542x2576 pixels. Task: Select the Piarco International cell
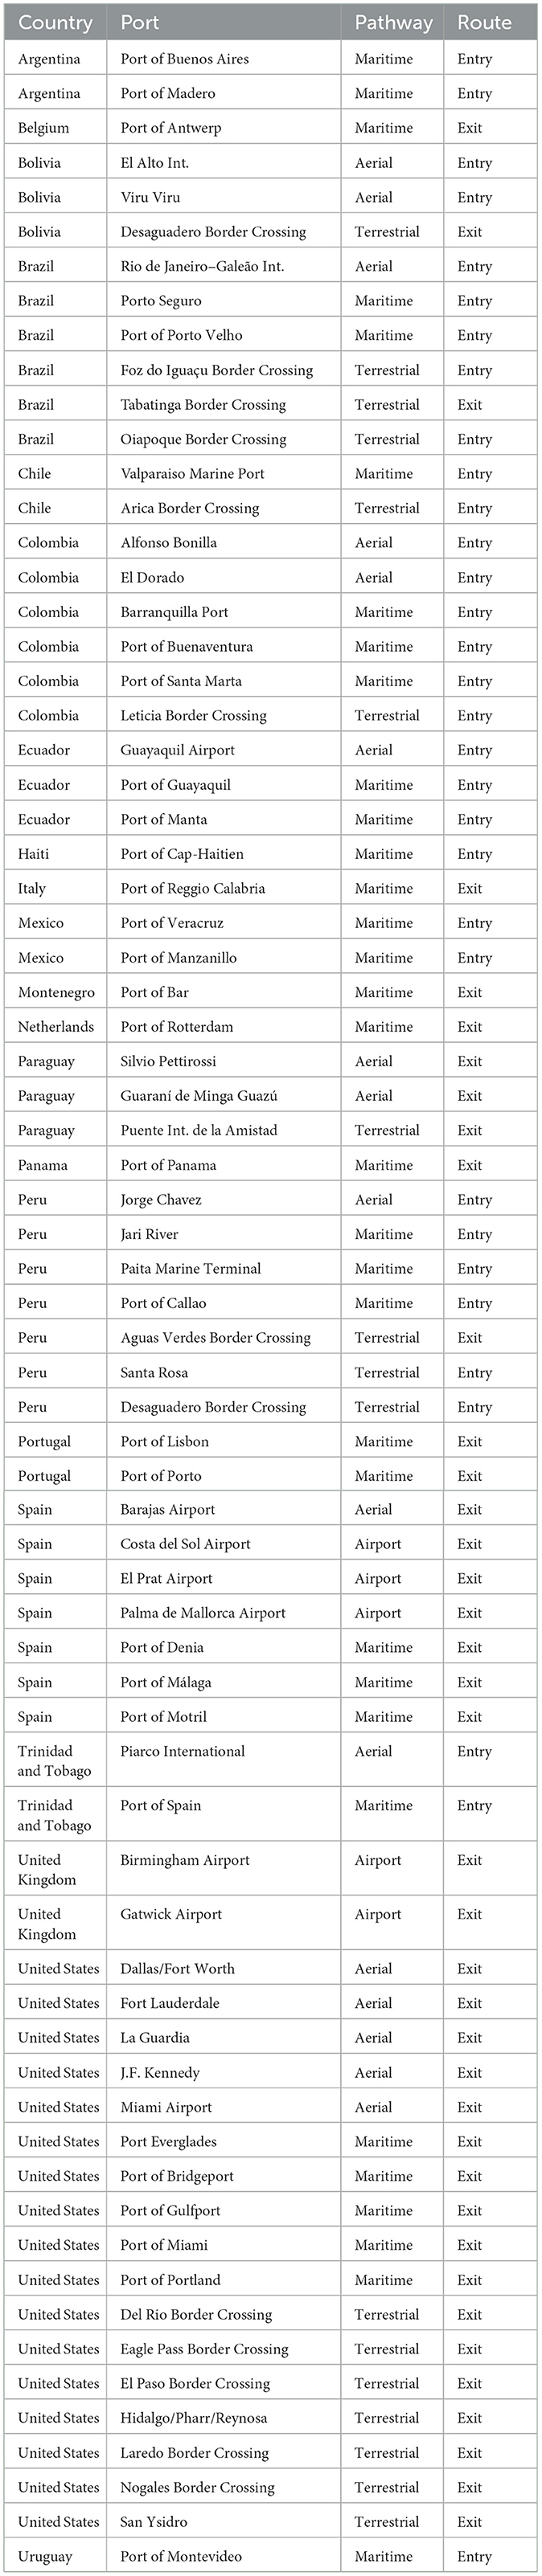coord(183,1751)
